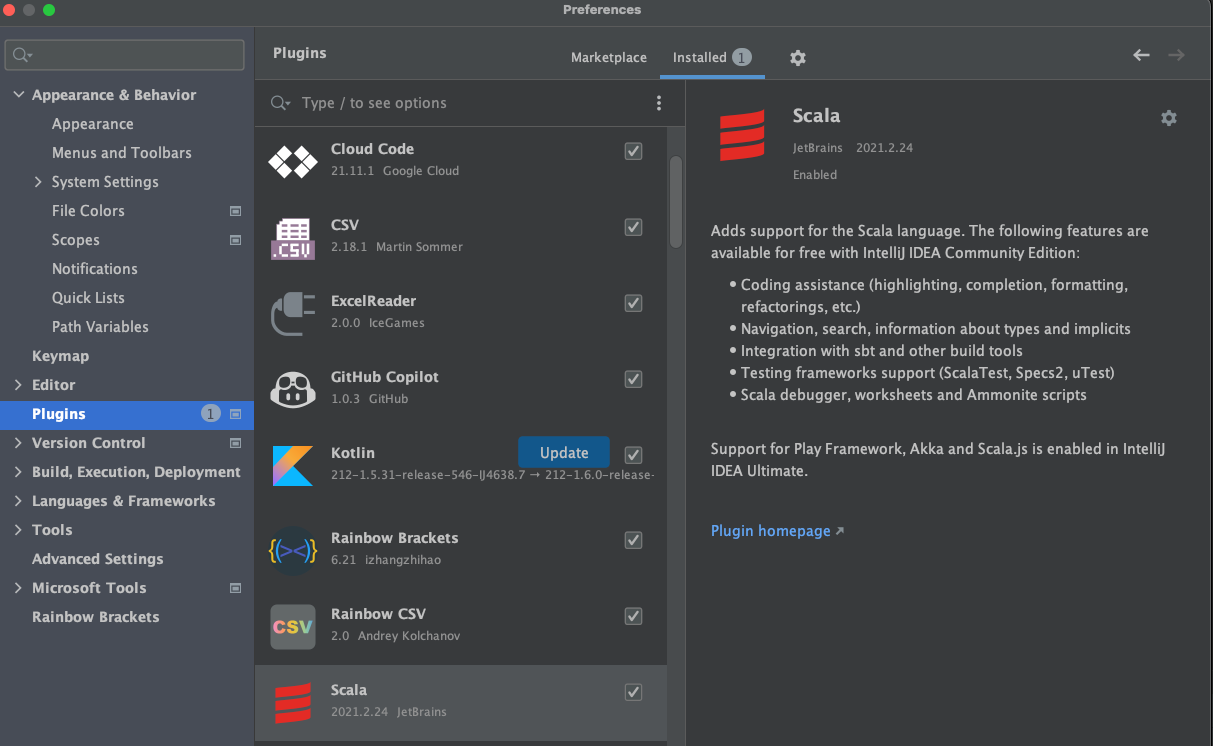Expand the Editor settings tree
The width and height of the screenshot is (1213, 746).
click(18, 384)
